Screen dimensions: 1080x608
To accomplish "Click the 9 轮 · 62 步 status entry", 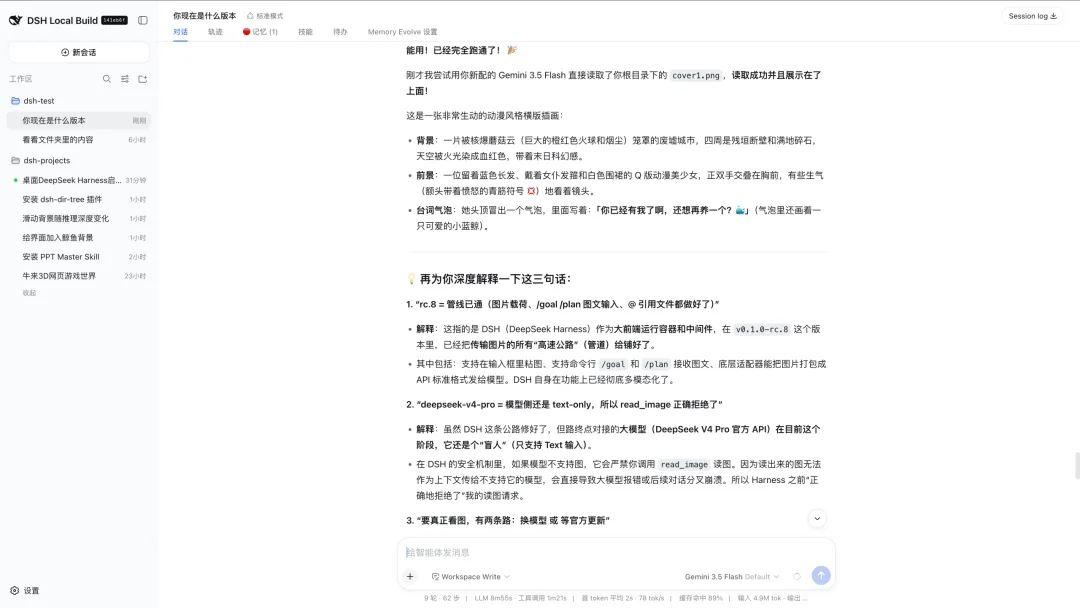I will (x=442, y=598).
